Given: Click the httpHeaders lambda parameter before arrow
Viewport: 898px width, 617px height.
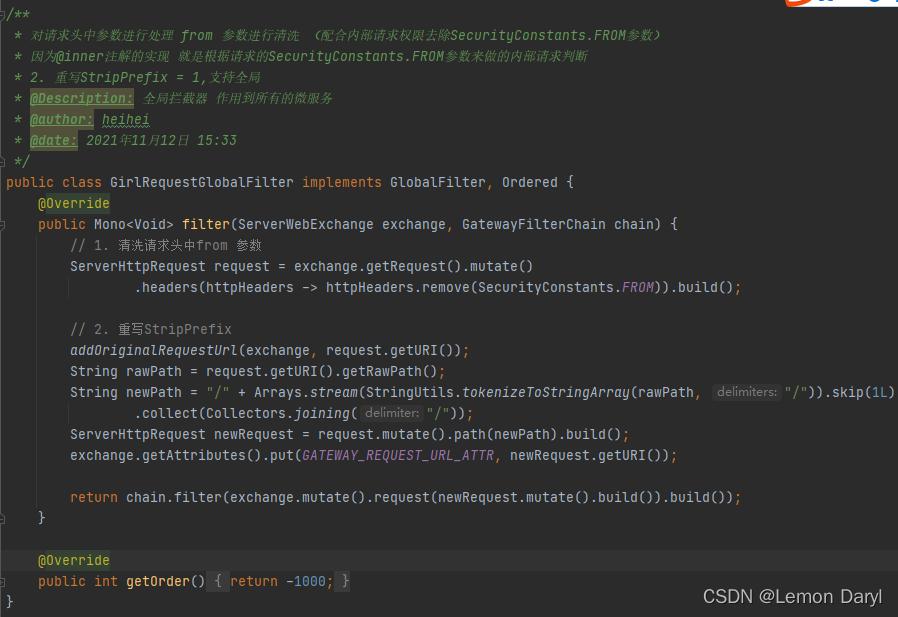Looking at the screenshot, I should coord(250,288).
